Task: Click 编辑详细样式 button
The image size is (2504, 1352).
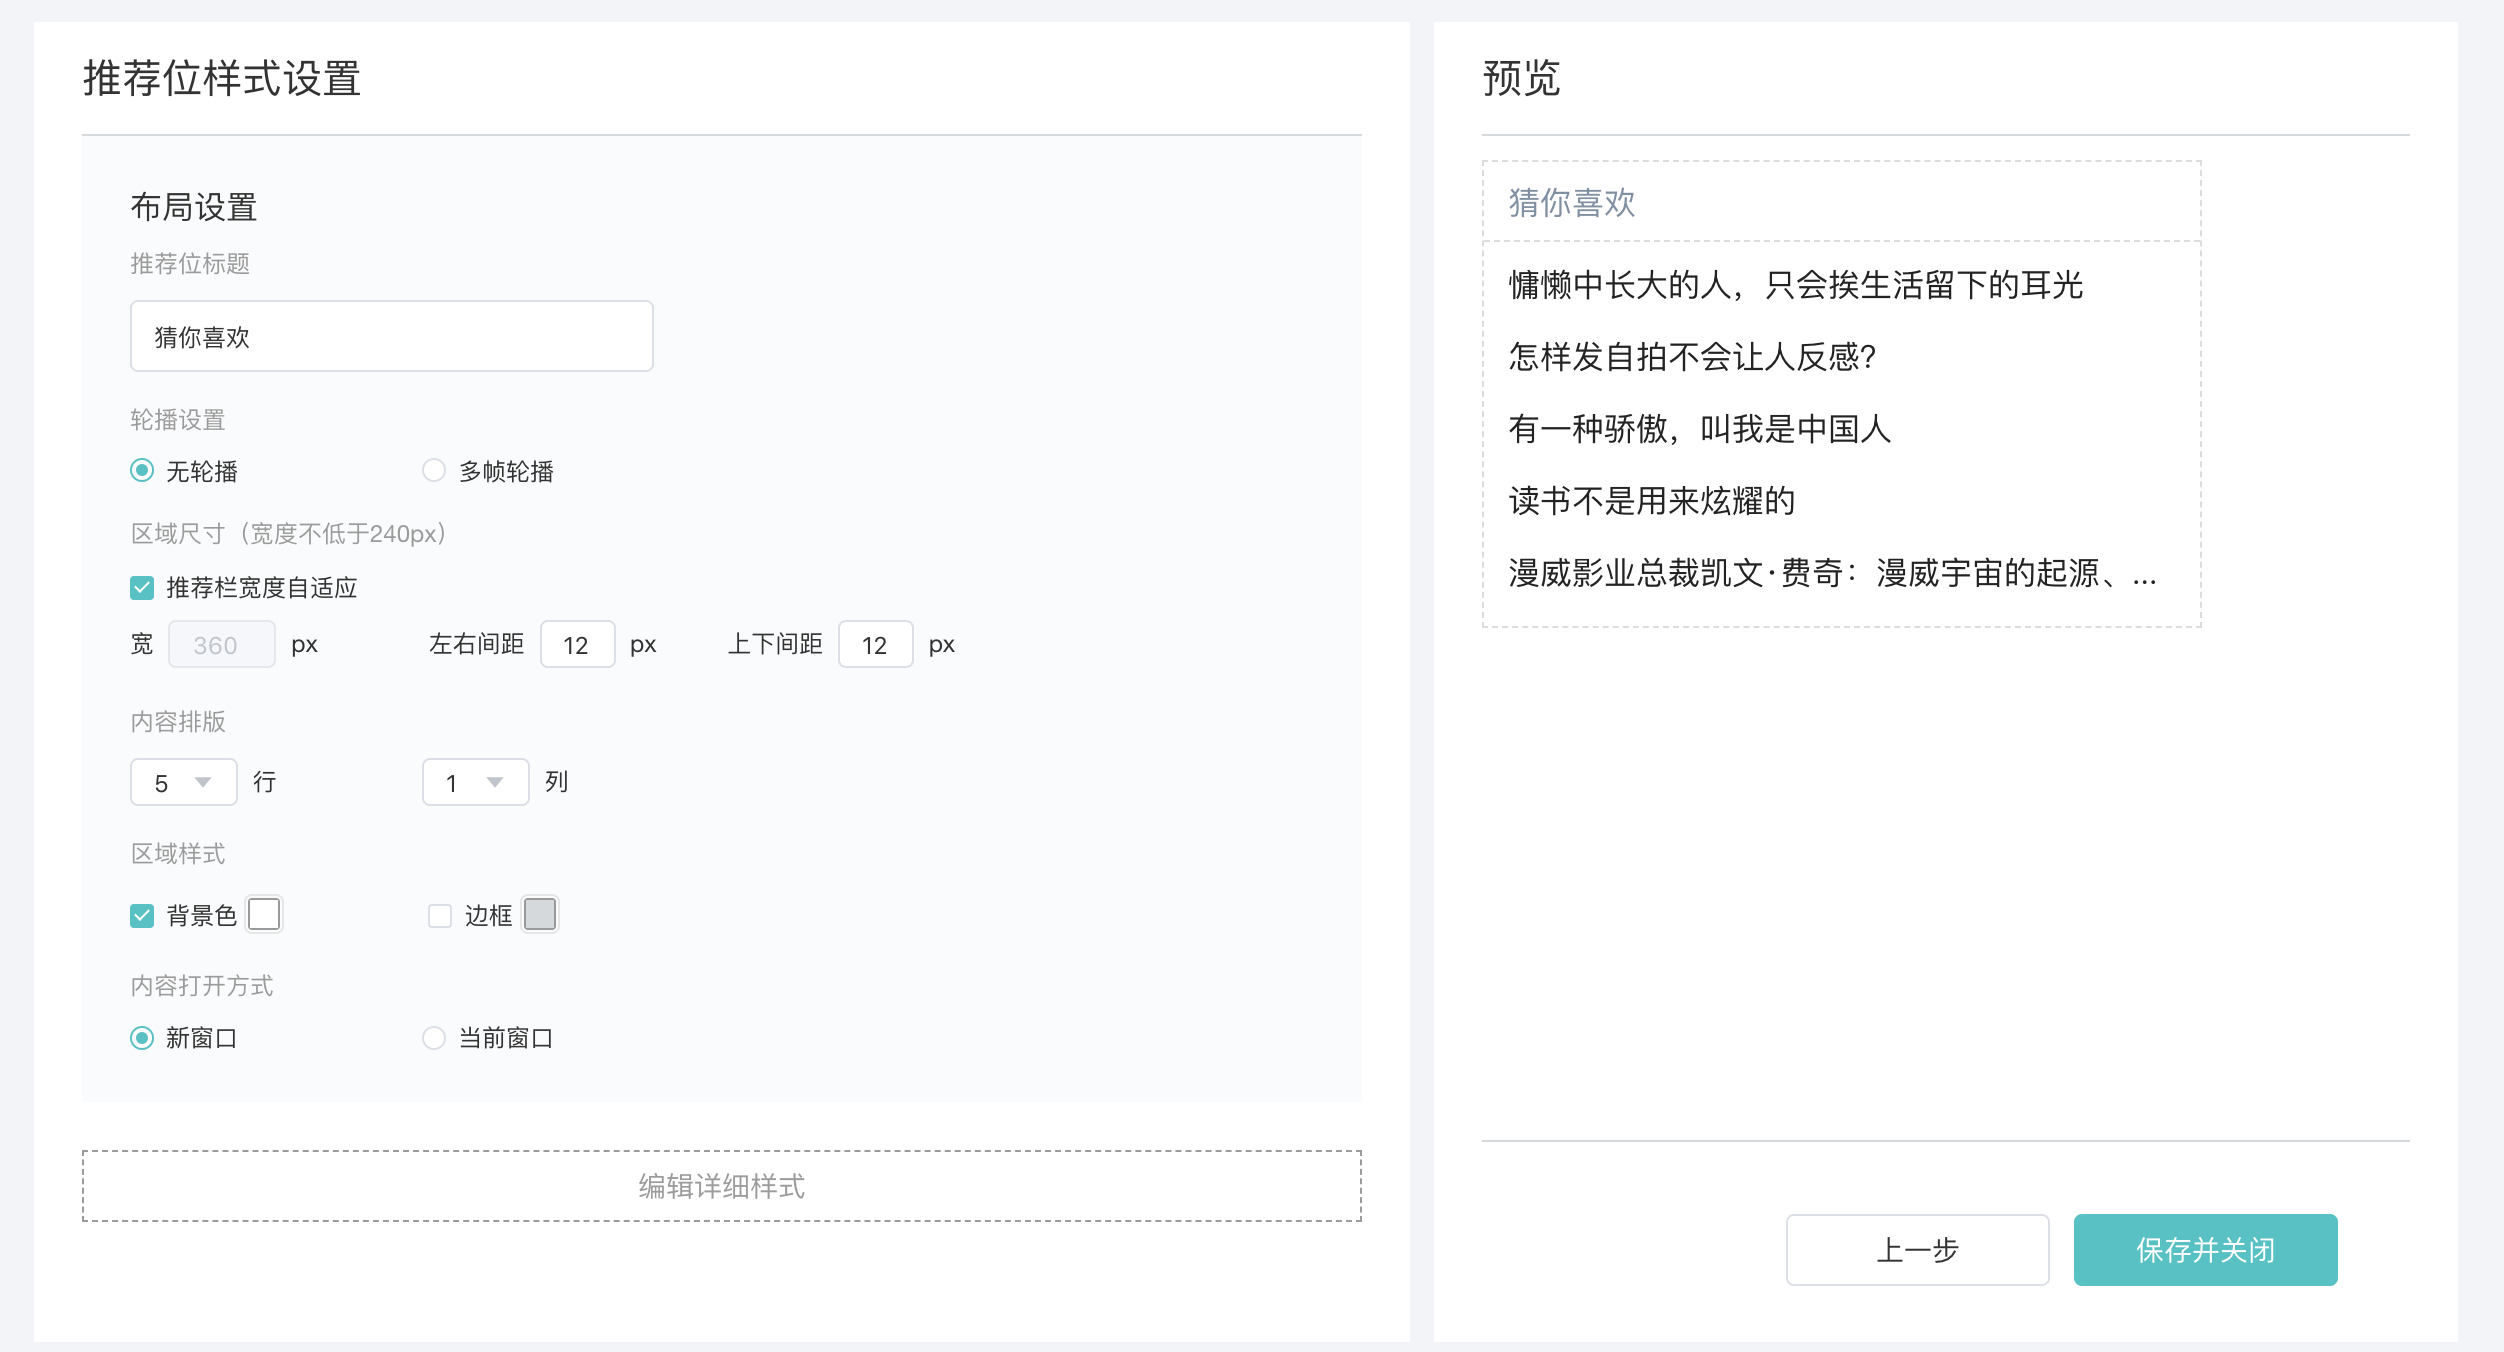Action: pyautogui.click(x=722, y=1186)
